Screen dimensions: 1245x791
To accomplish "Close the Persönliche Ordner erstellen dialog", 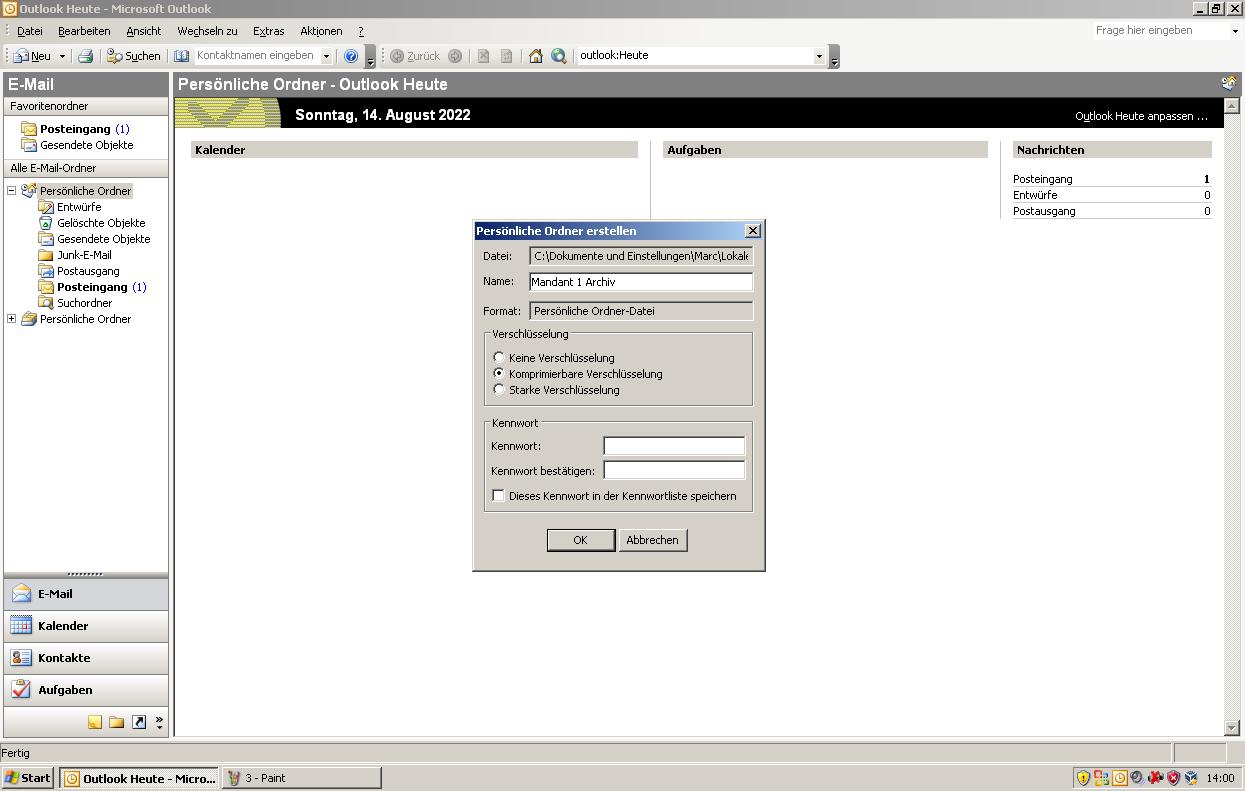I will click(753, 231).
